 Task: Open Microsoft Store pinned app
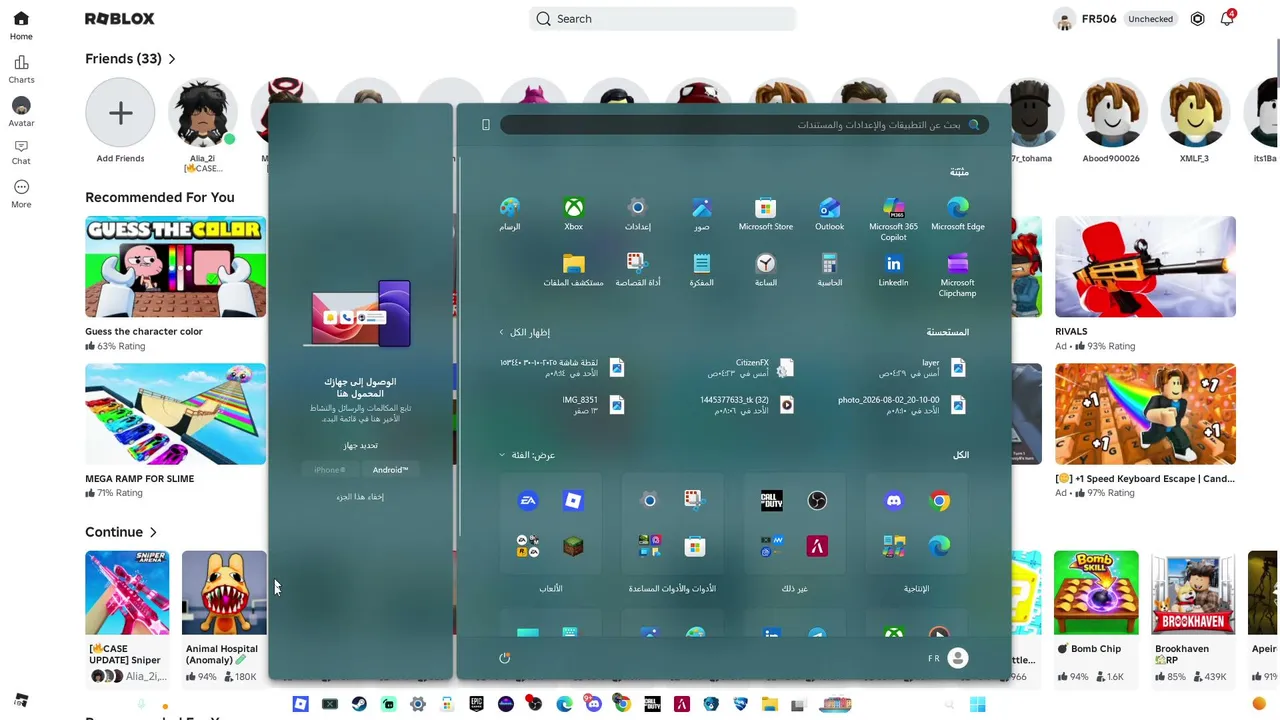coord(765,214)
